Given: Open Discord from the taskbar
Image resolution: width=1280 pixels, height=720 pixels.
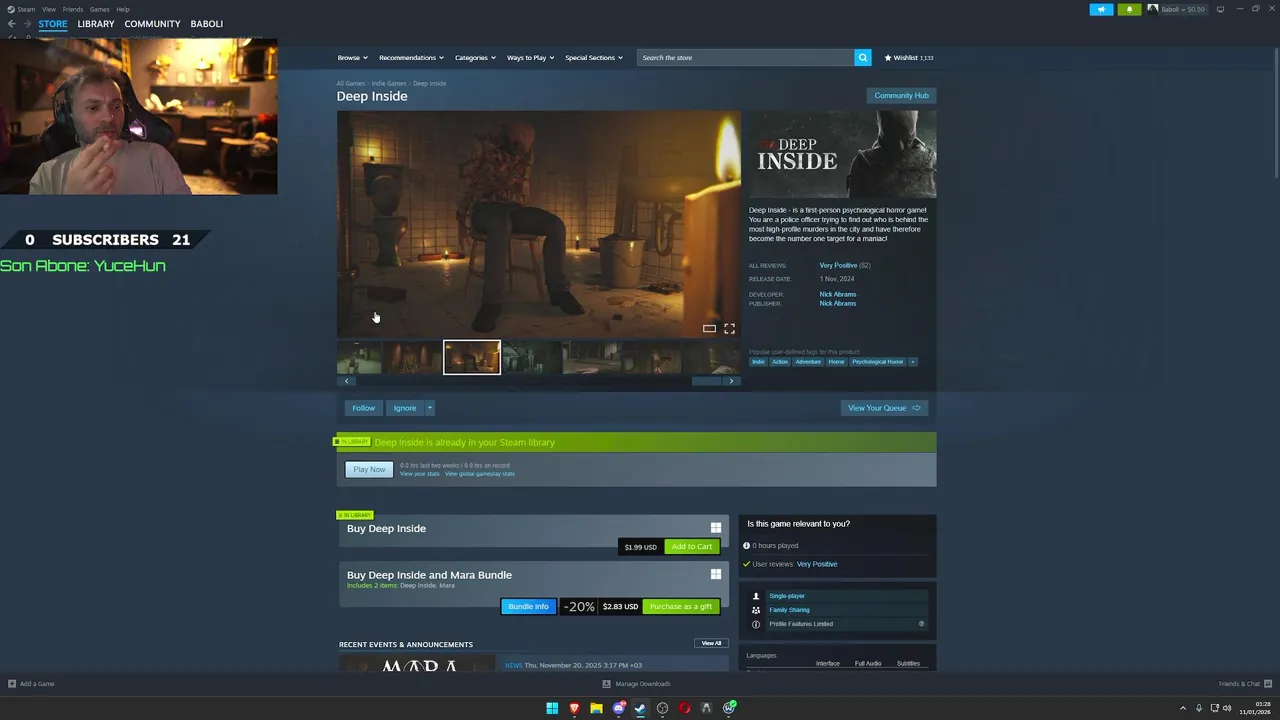Looking at the screenshot, I should coord(619,708).
